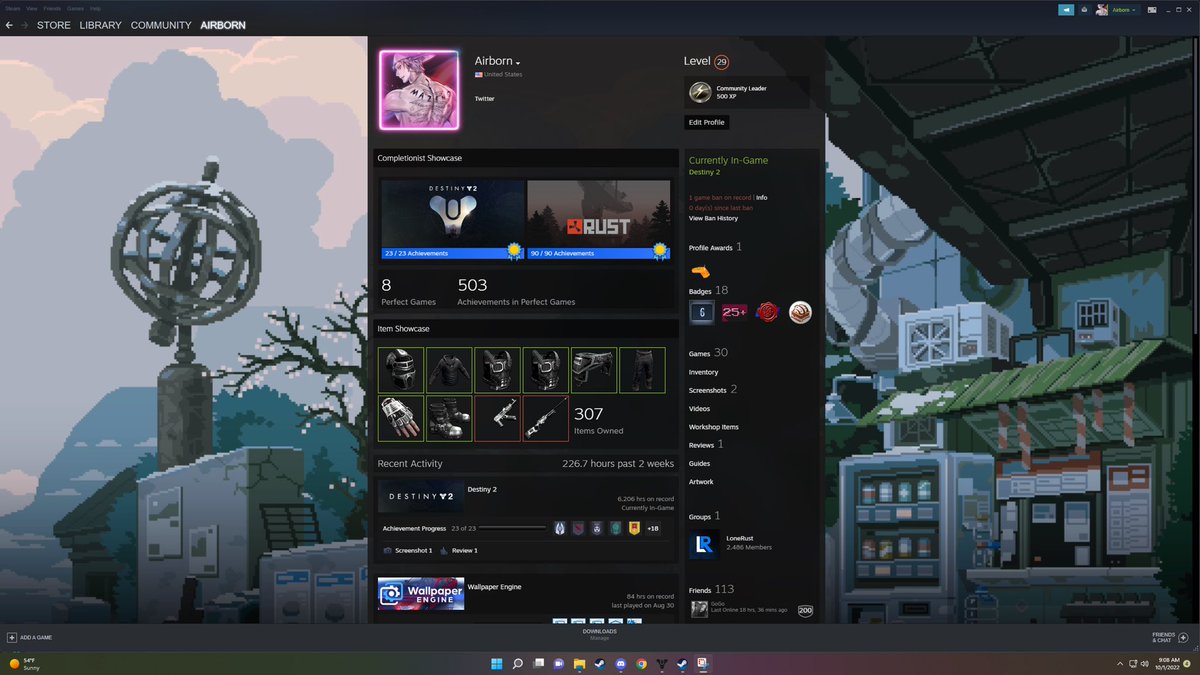Expand the arrow next to Airborn profile name

[x=517, y=63]
